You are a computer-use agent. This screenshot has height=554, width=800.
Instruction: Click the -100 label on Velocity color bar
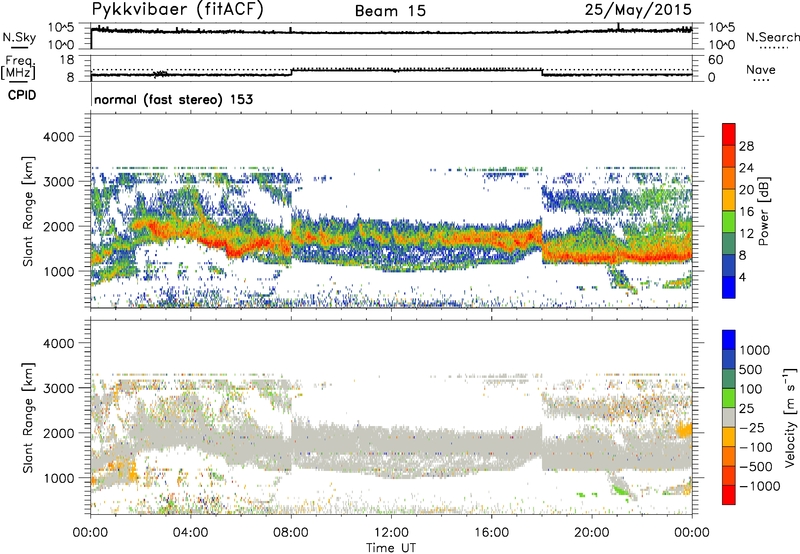click(x=756, y=447)
